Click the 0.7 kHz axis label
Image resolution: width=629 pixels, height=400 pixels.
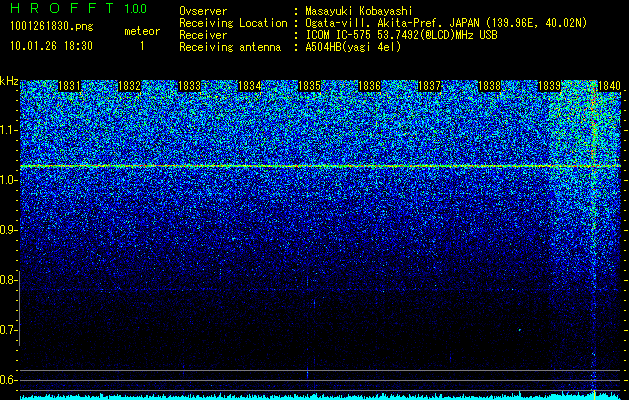point(7,330)
